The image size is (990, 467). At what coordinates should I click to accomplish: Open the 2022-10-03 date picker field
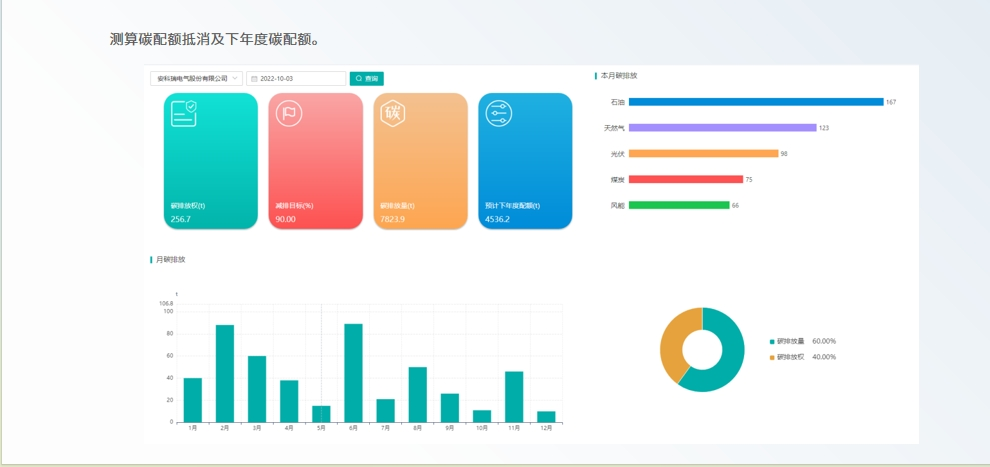tap(300, 78)
